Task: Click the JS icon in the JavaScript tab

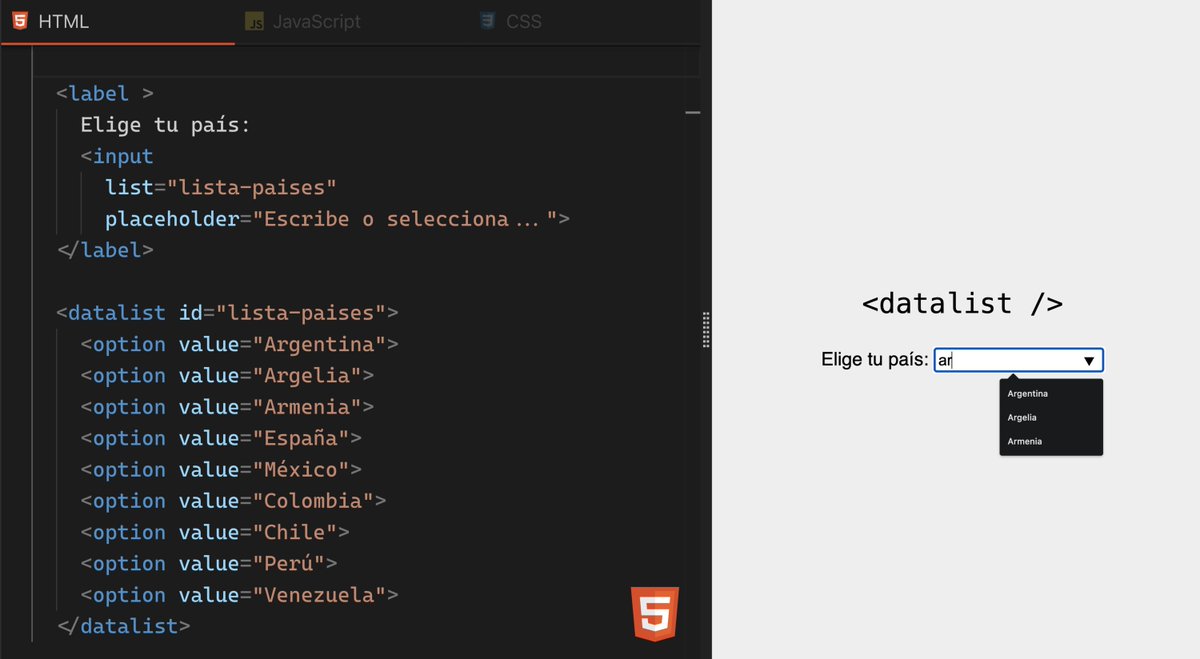Action: [255, 22]
